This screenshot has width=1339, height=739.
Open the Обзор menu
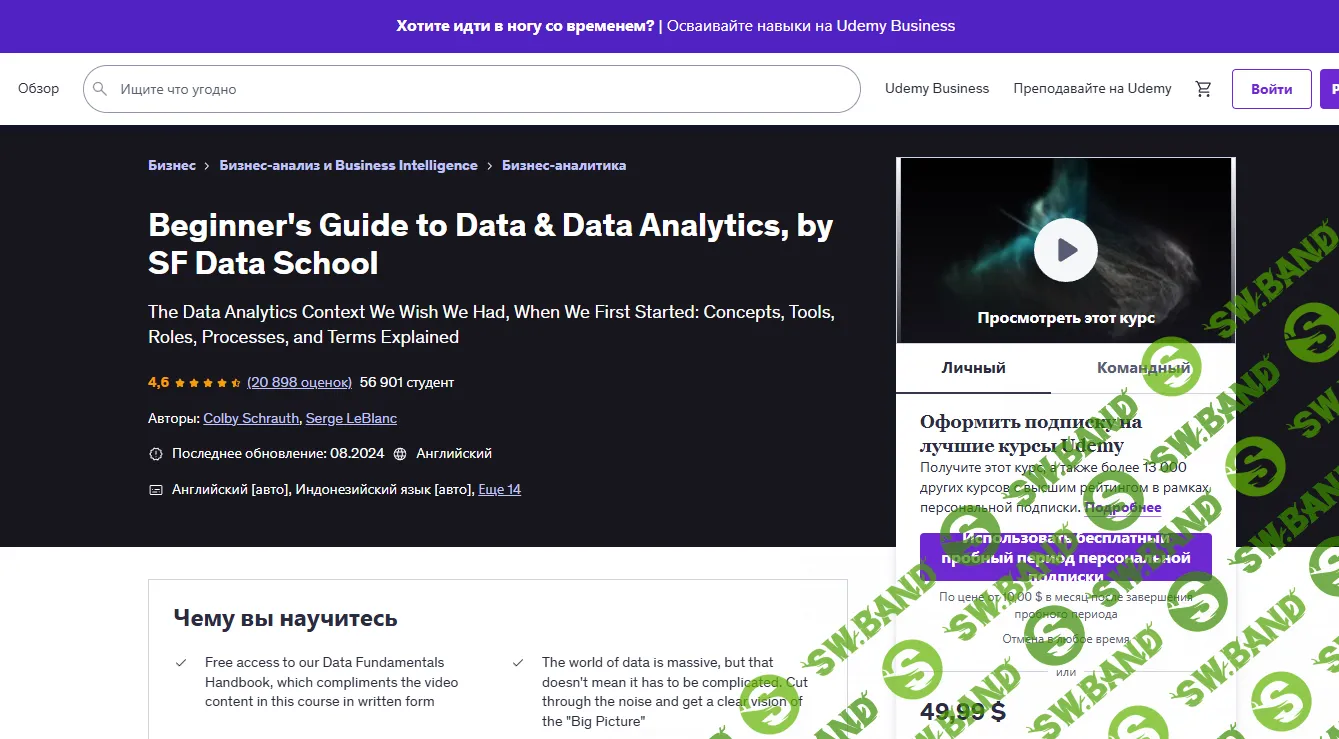pyautogui.click(x=38, y=89)
